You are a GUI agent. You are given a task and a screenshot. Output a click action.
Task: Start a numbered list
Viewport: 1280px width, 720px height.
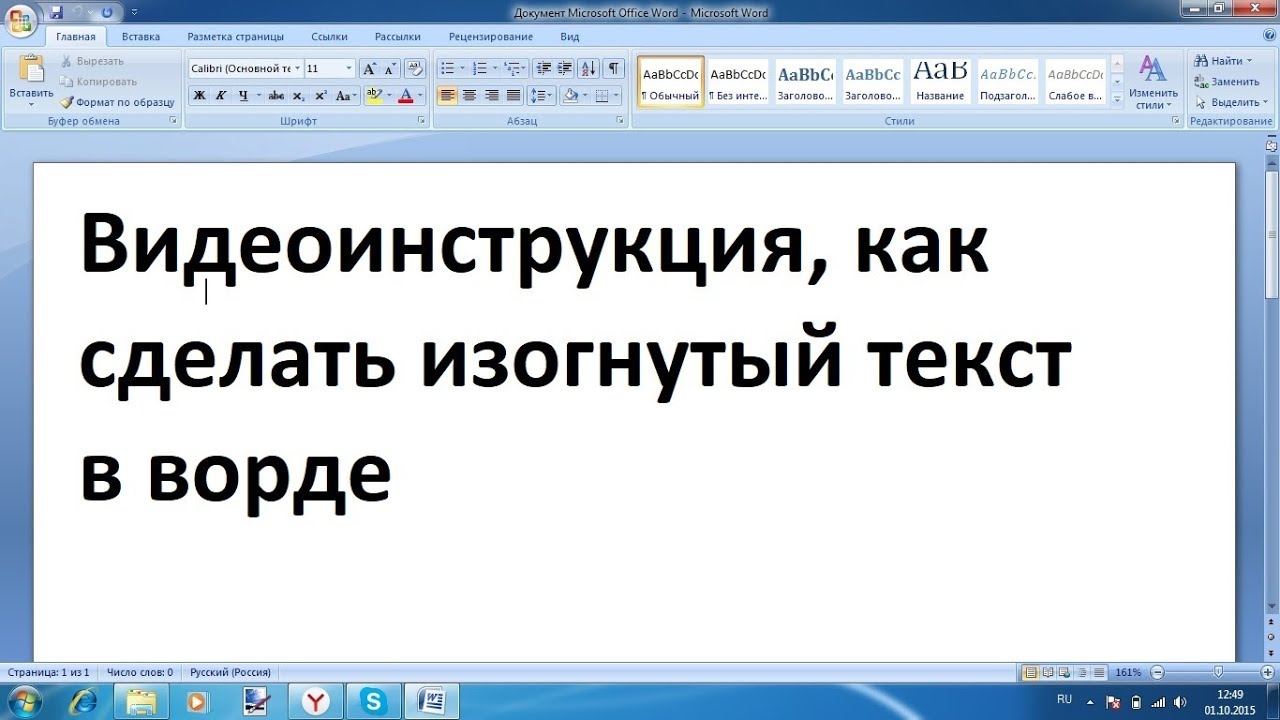[x=479, y=68]
